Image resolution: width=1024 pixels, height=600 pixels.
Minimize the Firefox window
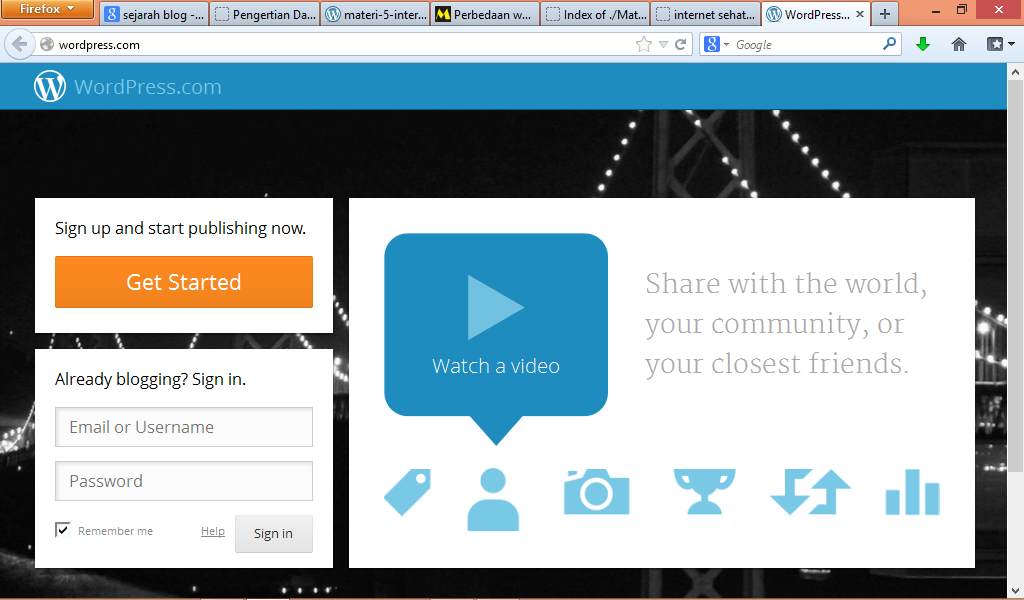(935, 10)
